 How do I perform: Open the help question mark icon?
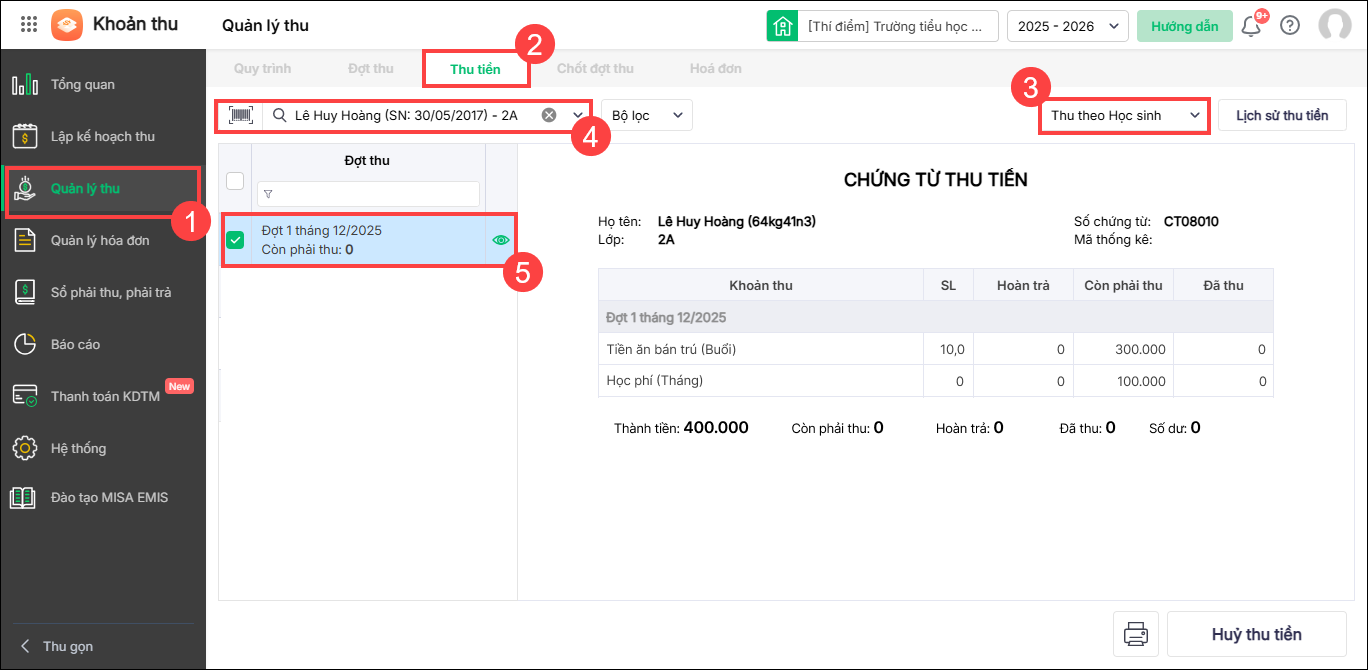click(x=1290, y=26)
